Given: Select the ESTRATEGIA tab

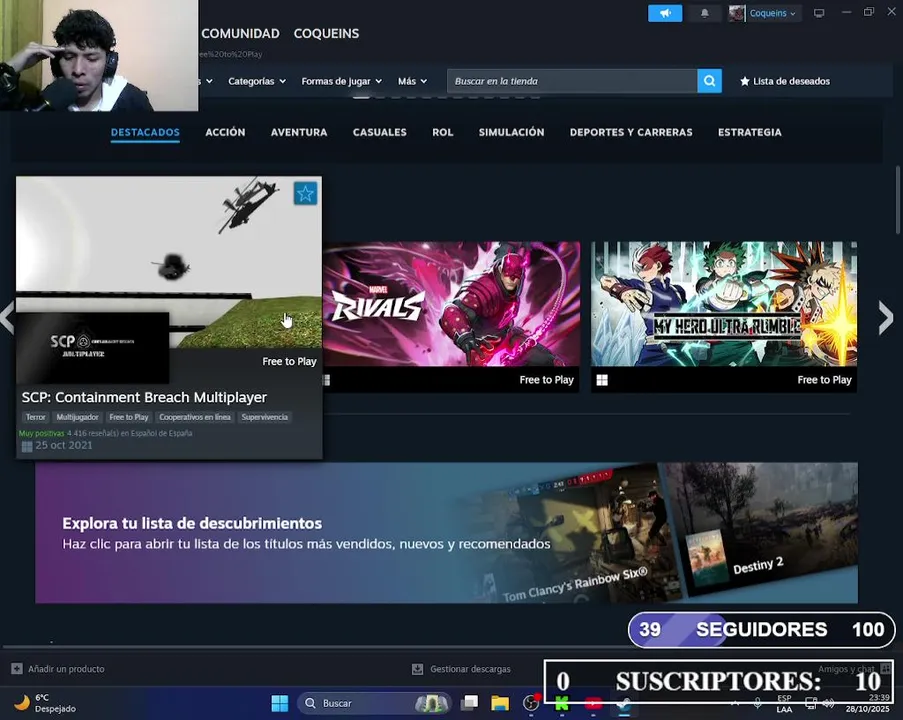Looking at the screenshot, I should (750, 132).
